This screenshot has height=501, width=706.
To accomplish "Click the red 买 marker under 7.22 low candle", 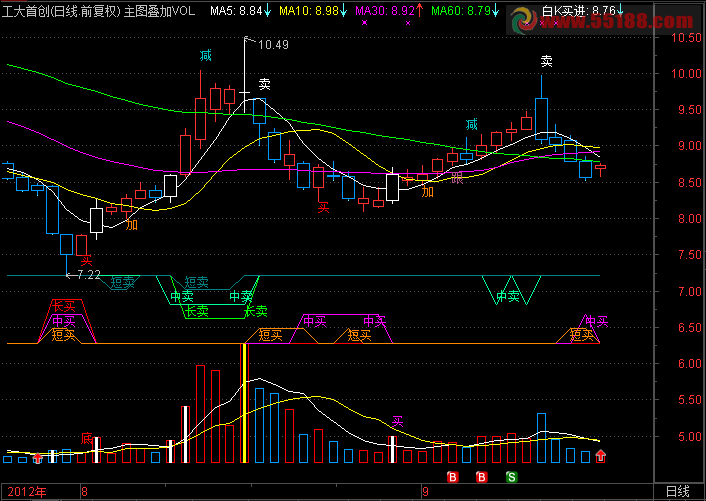I will 86,260.
